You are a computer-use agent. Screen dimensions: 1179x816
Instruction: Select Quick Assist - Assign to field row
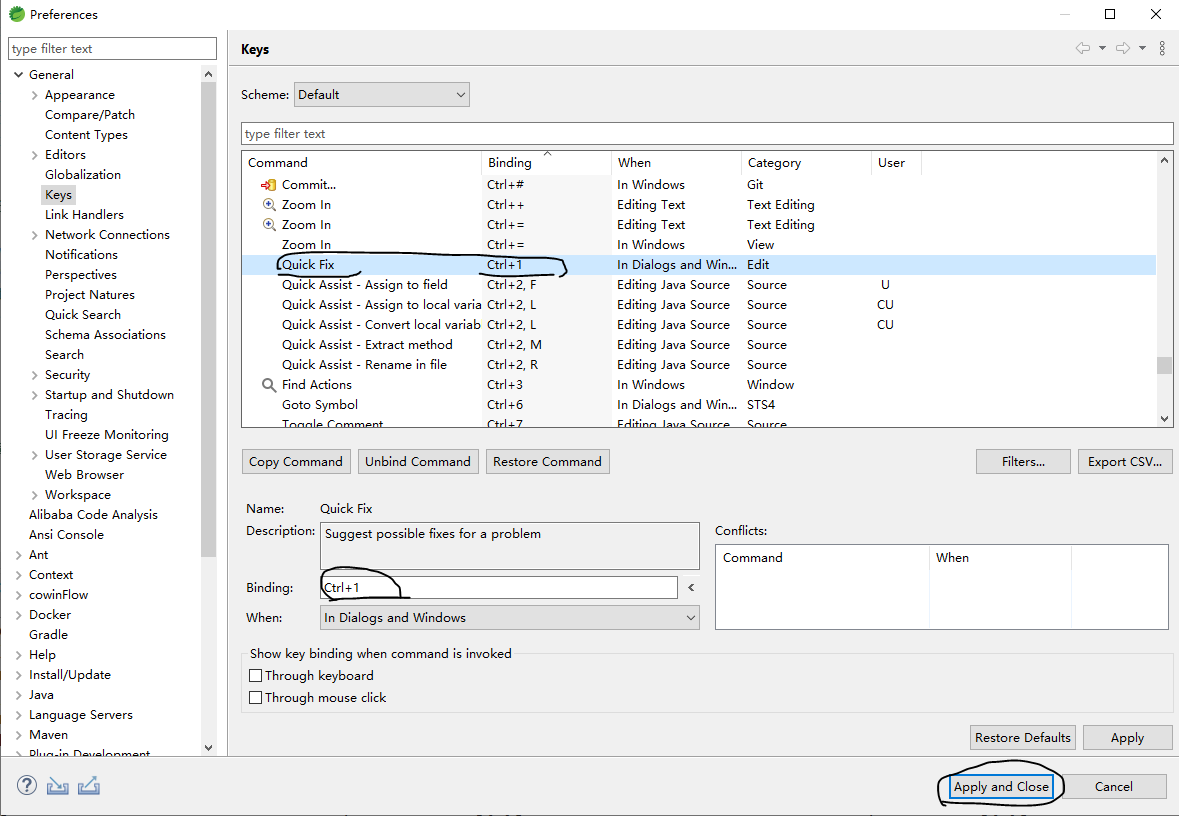(x=699, y=285)
